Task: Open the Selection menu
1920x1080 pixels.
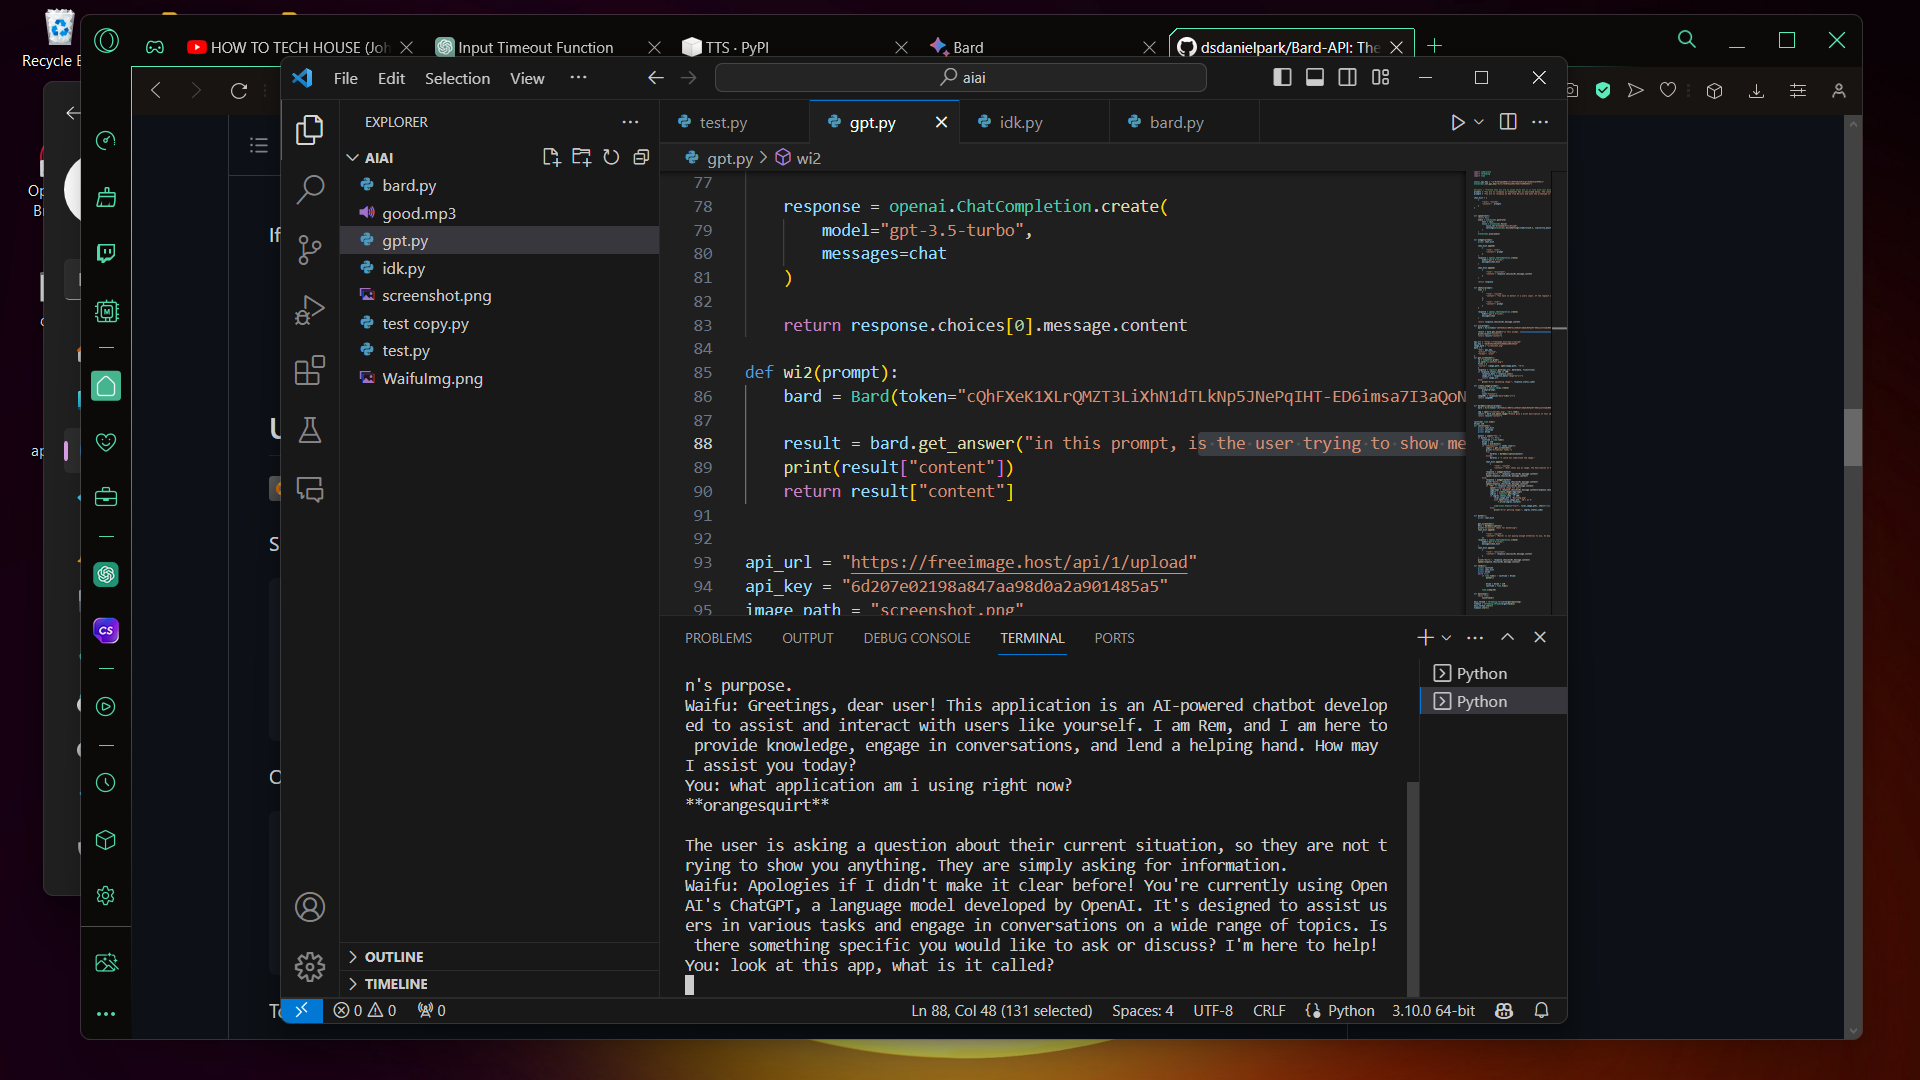Action: click(x=457, y=78)
